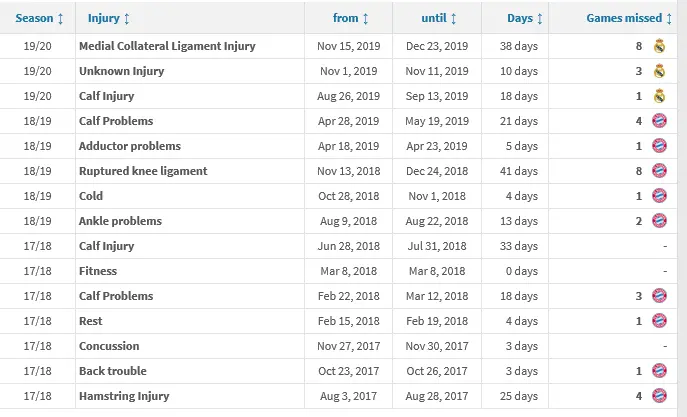Select the Fitness injury row

(x=98, y=271)
